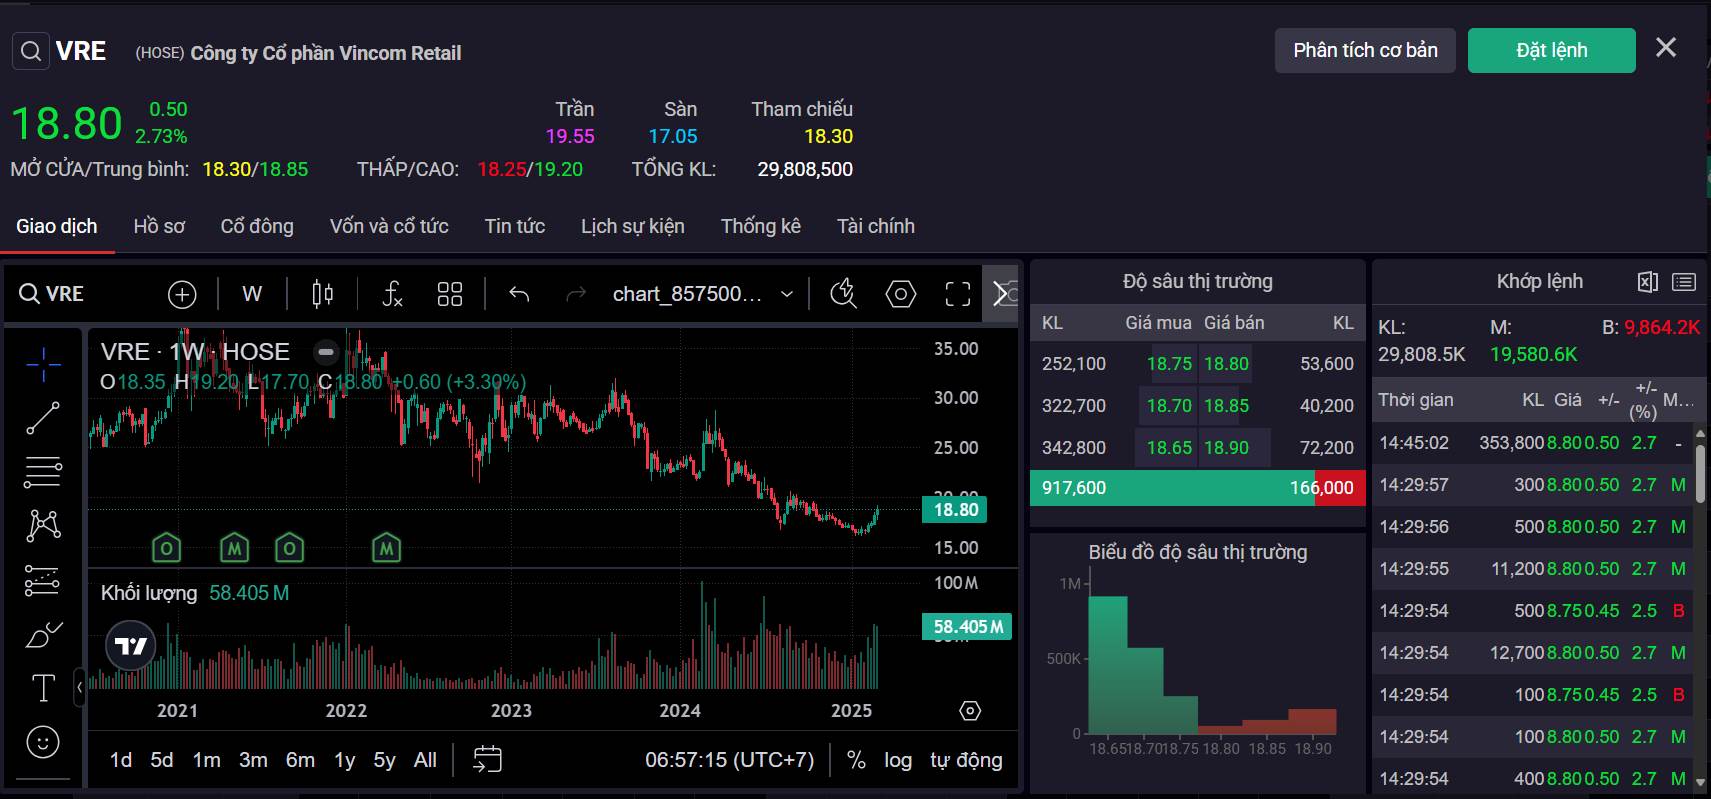The height and width of the screenshot is (799, 1711).
Task: Click the green Đặt lệnh button
Action: [x=1552, y=50]
